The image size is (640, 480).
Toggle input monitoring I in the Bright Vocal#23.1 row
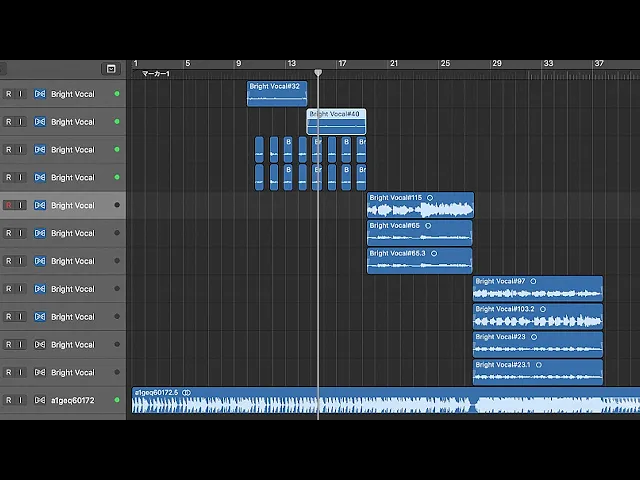20,372
